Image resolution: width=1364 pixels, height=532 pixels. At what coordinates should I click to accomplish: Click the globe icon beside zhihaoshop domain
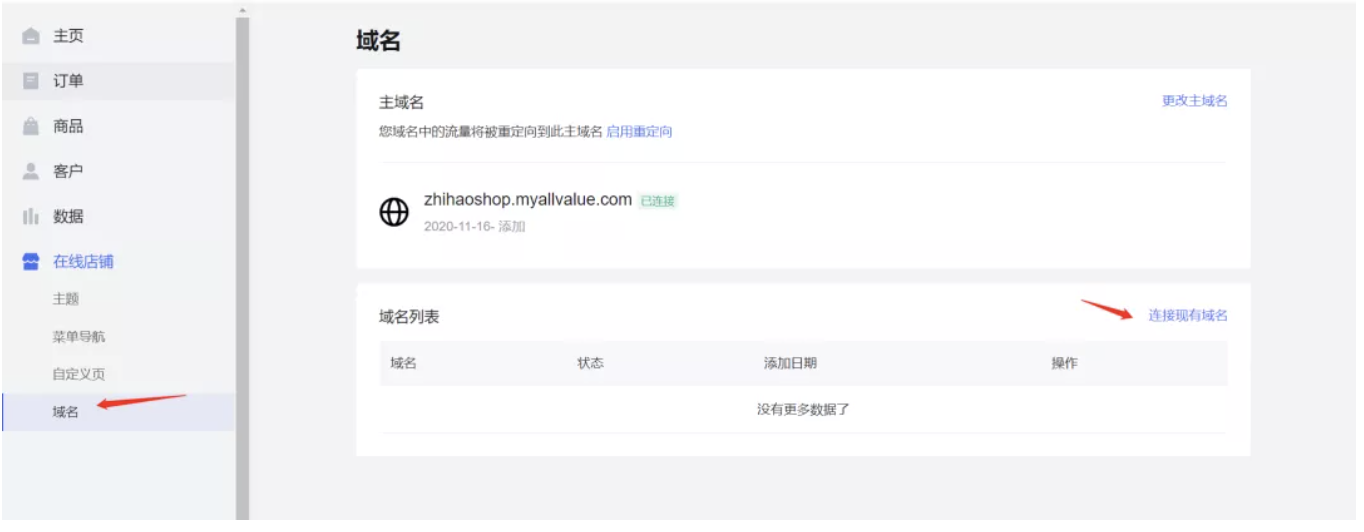click(394, 212)
